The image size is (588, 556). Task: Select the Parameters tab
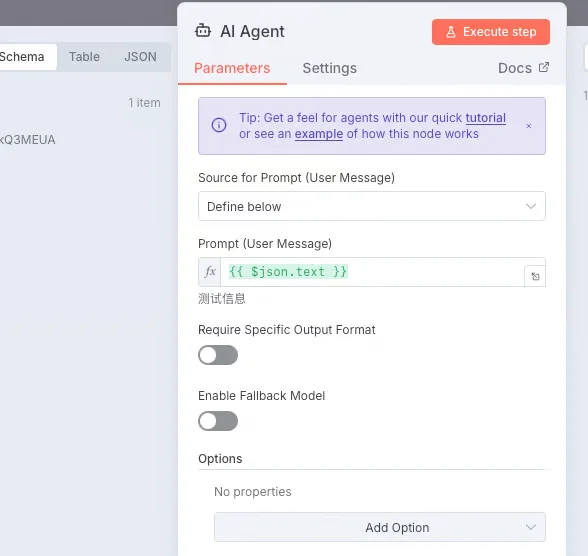click(232, 68)
